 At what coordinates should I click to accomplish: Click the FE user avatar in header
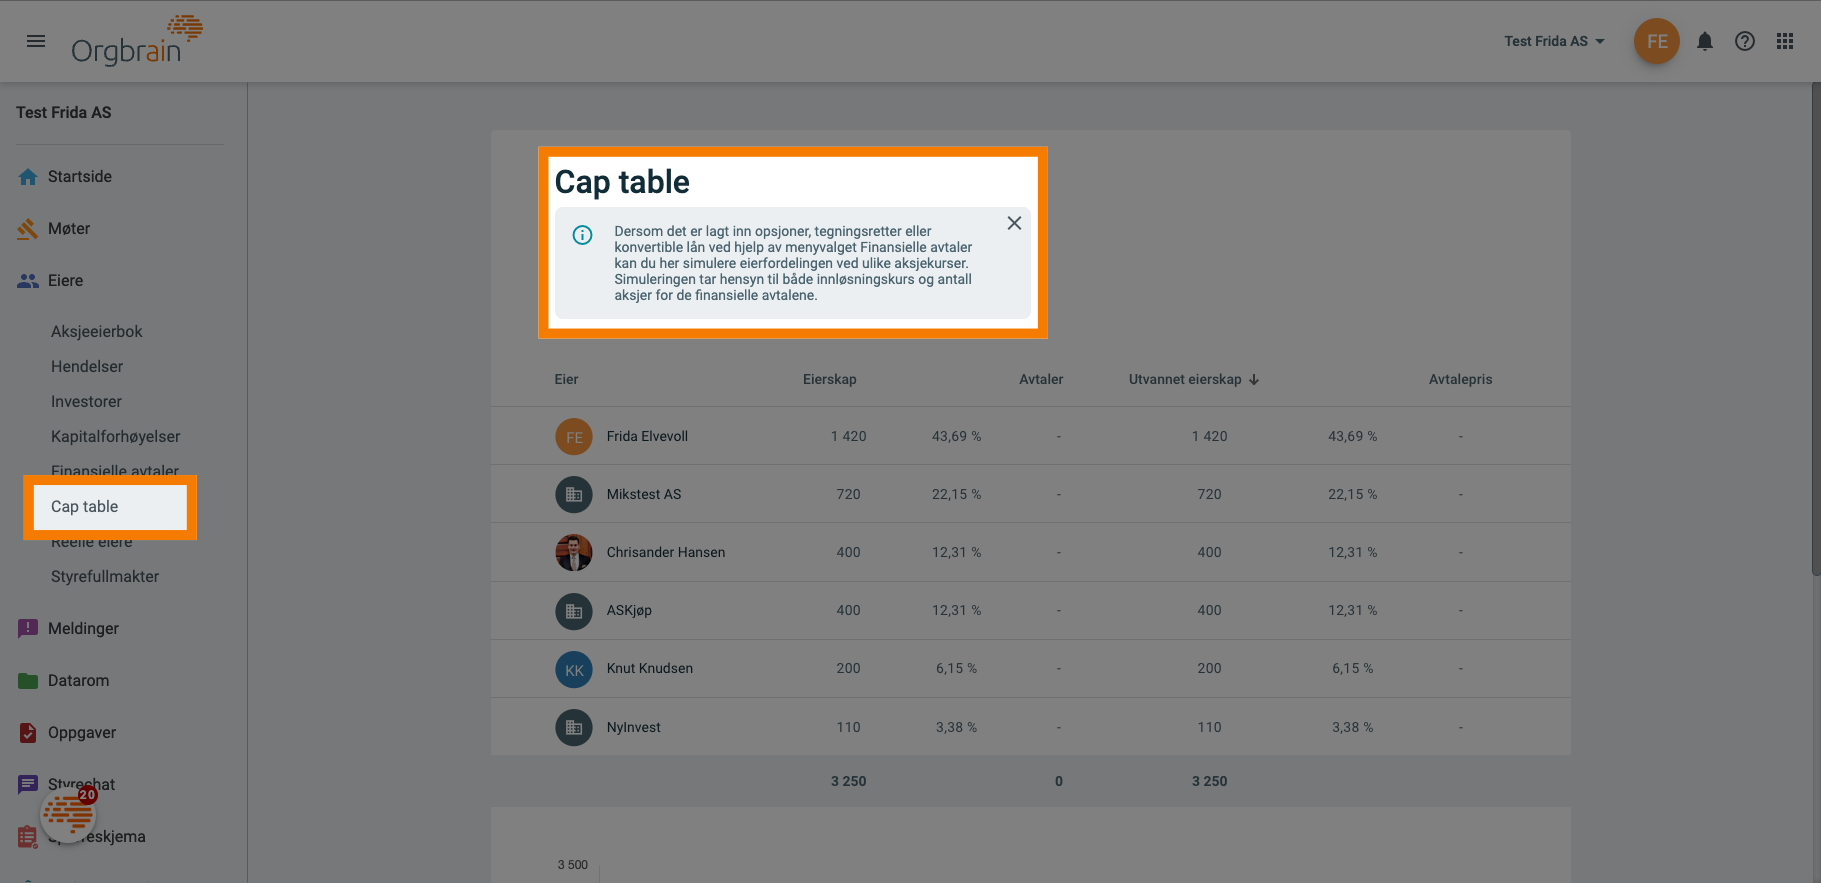click(x=1657, y=41)
